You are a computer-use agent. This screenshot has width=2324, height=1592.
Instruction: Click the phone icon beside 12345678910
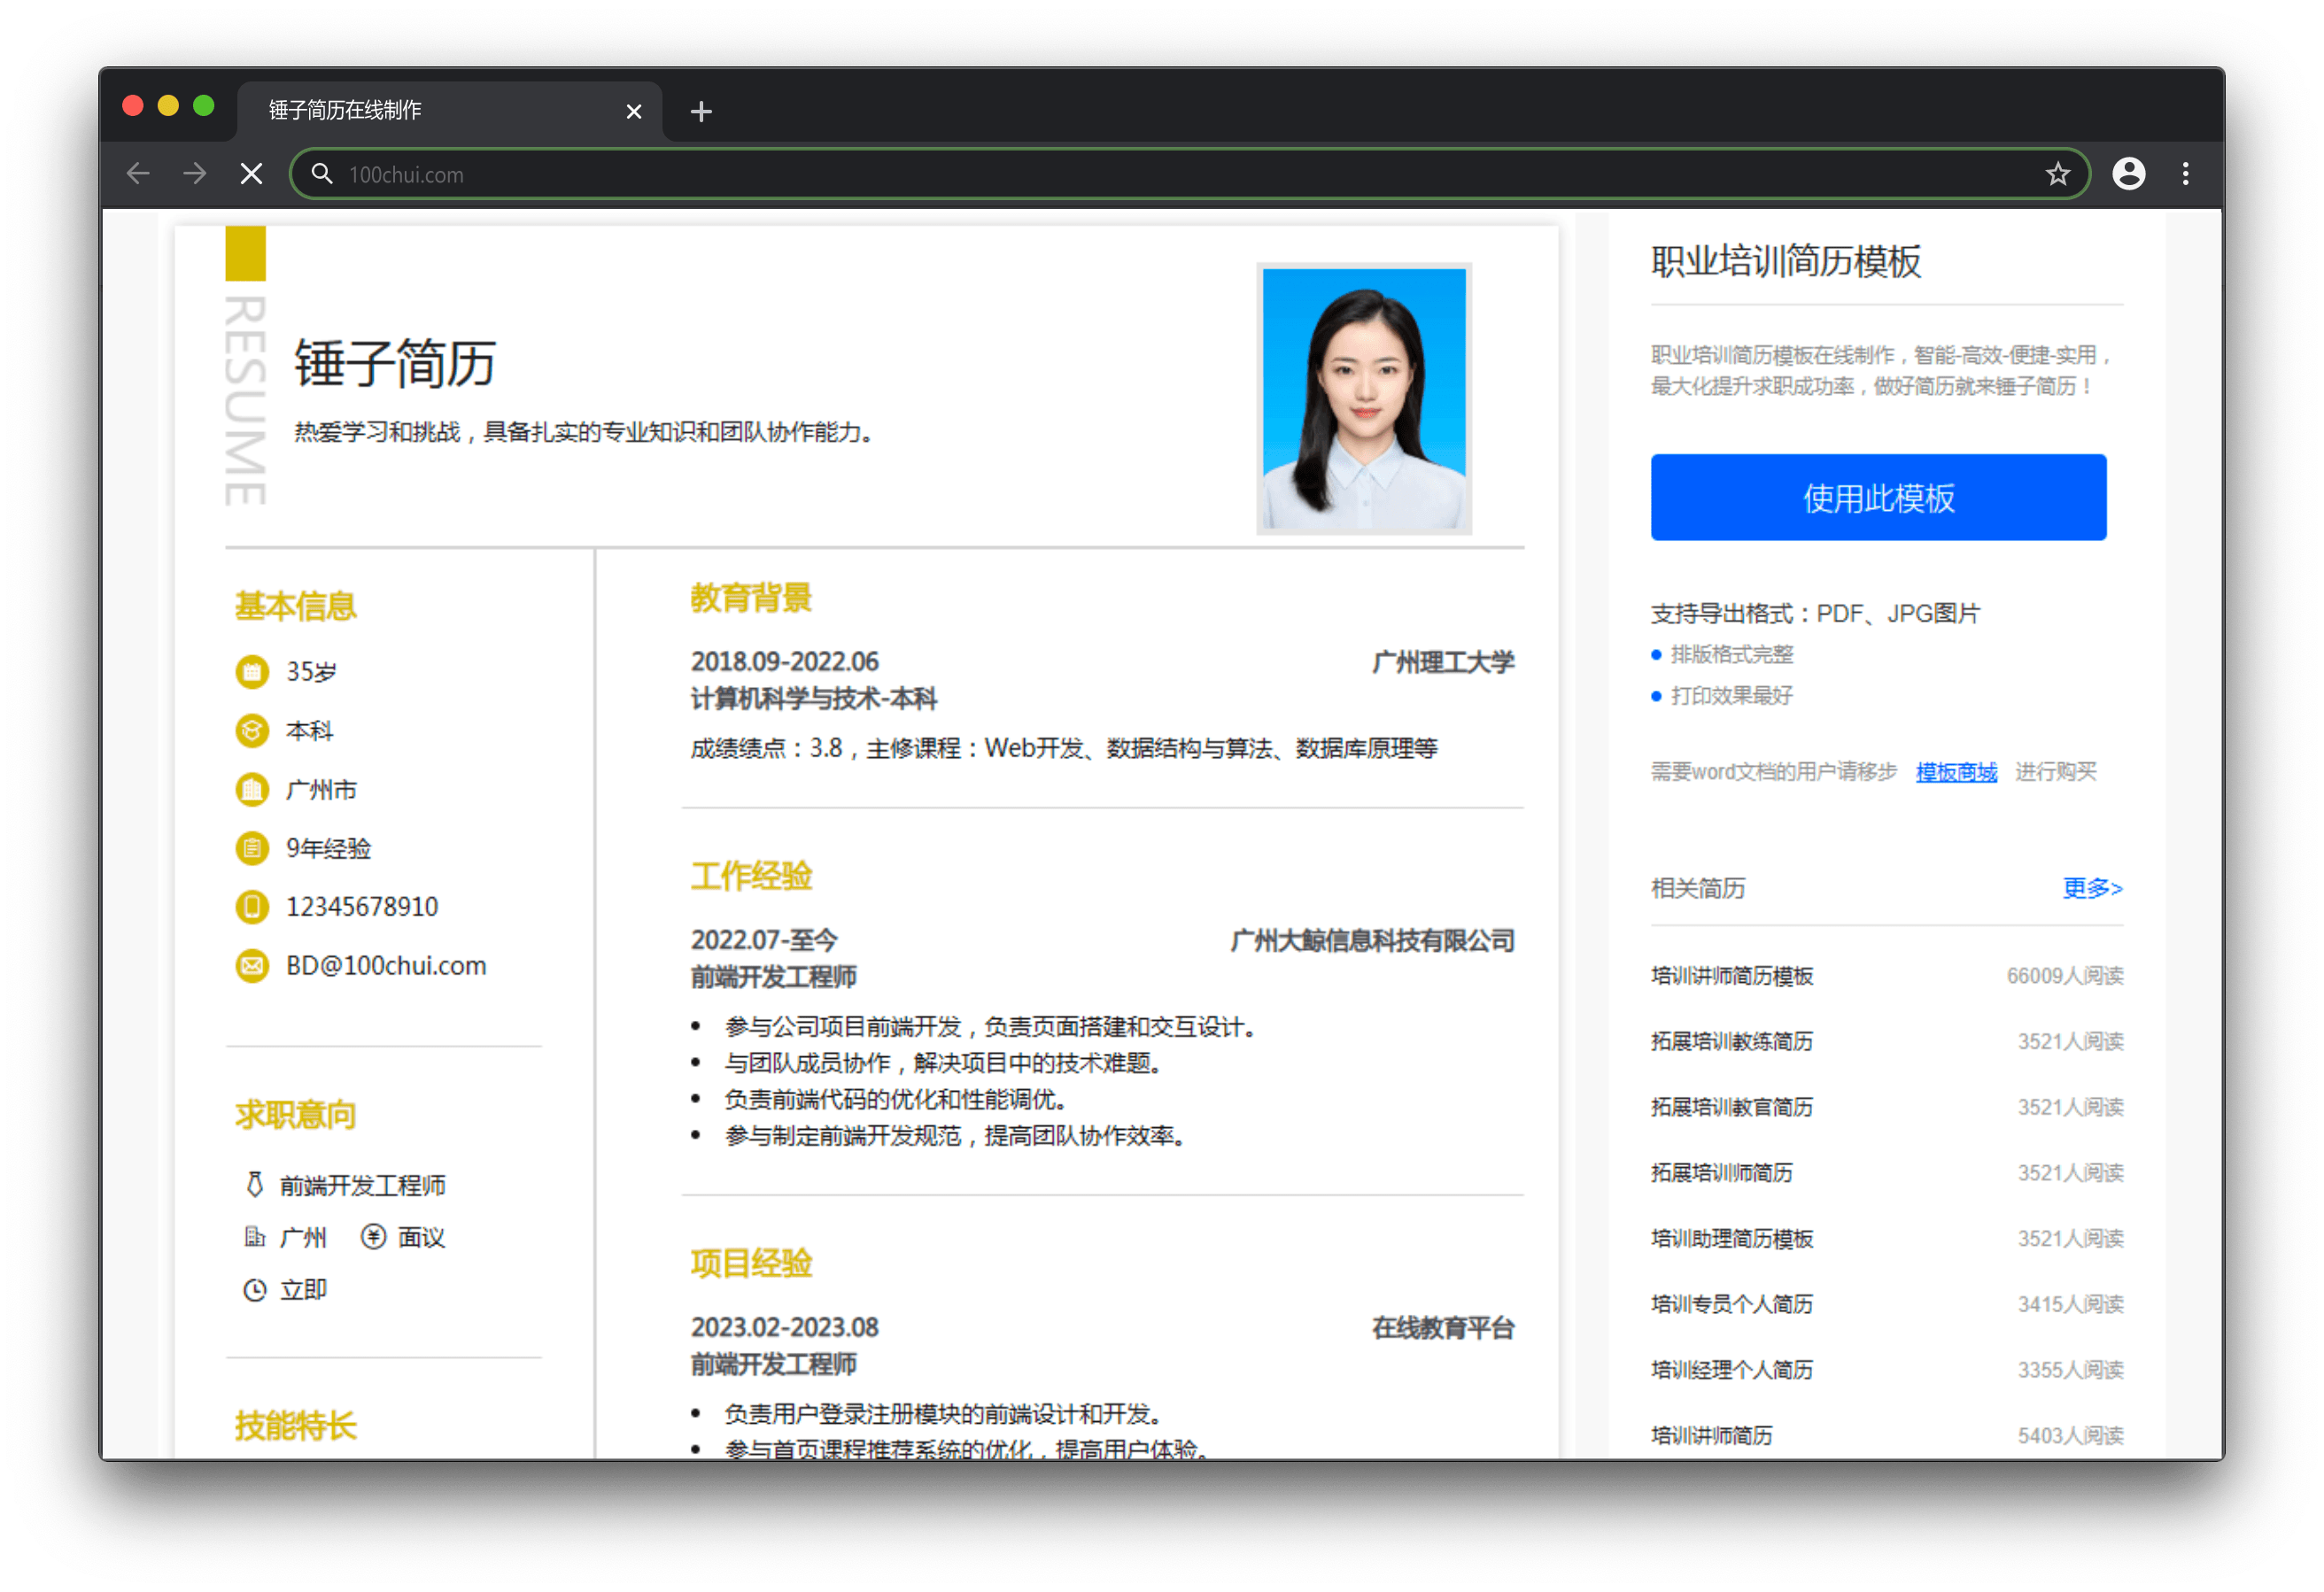click(252, 907)
